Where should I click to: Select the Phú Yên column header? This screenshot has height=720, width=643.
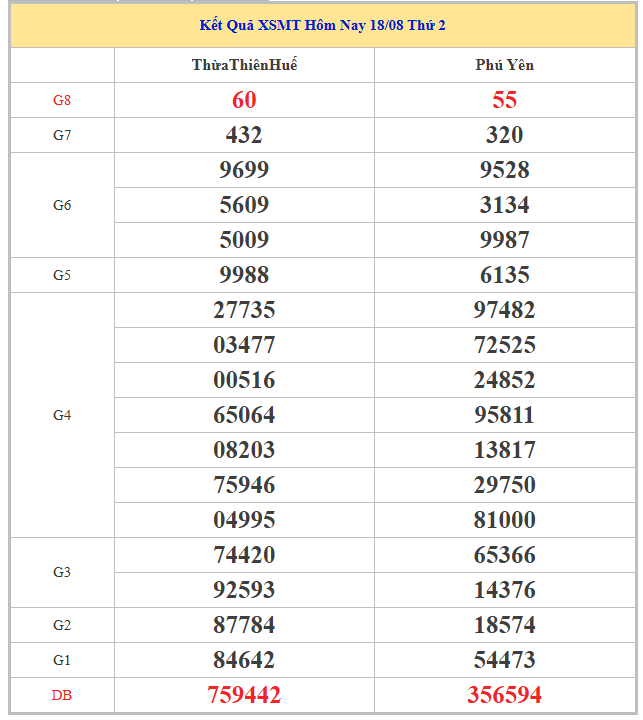pyautogui.click(x=505, y=65)
